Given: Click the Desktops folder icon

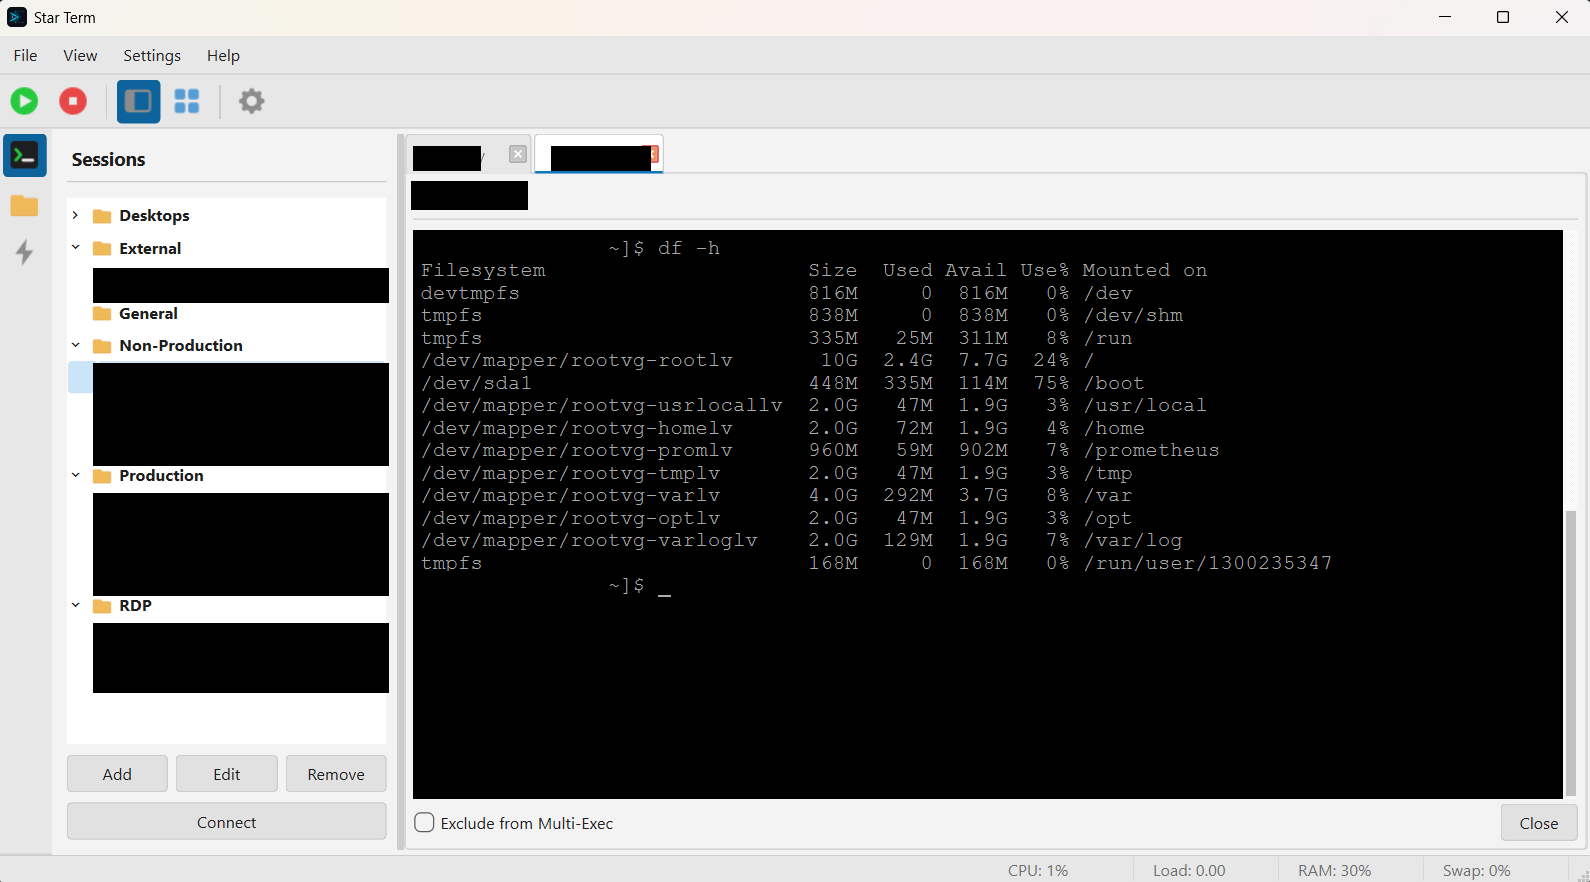Looking at the screenshot, I should pyautogui.click(x=102, y=216).
